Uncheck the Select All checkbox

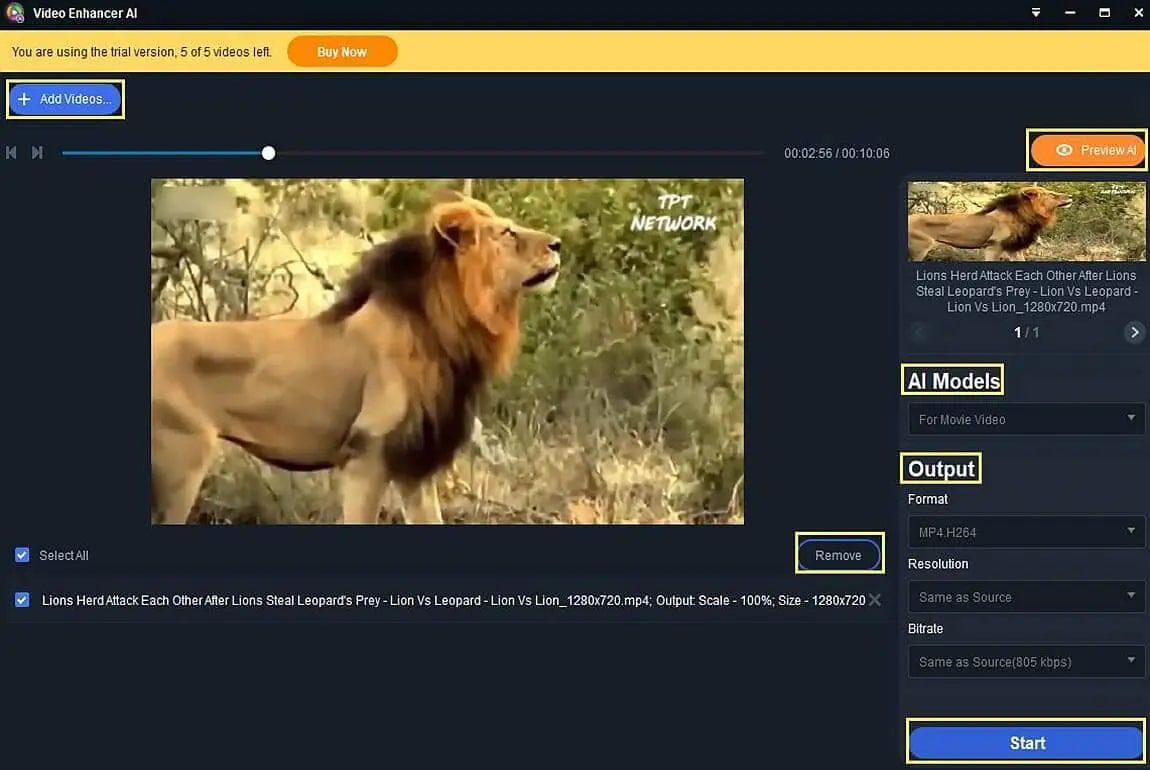21,554
